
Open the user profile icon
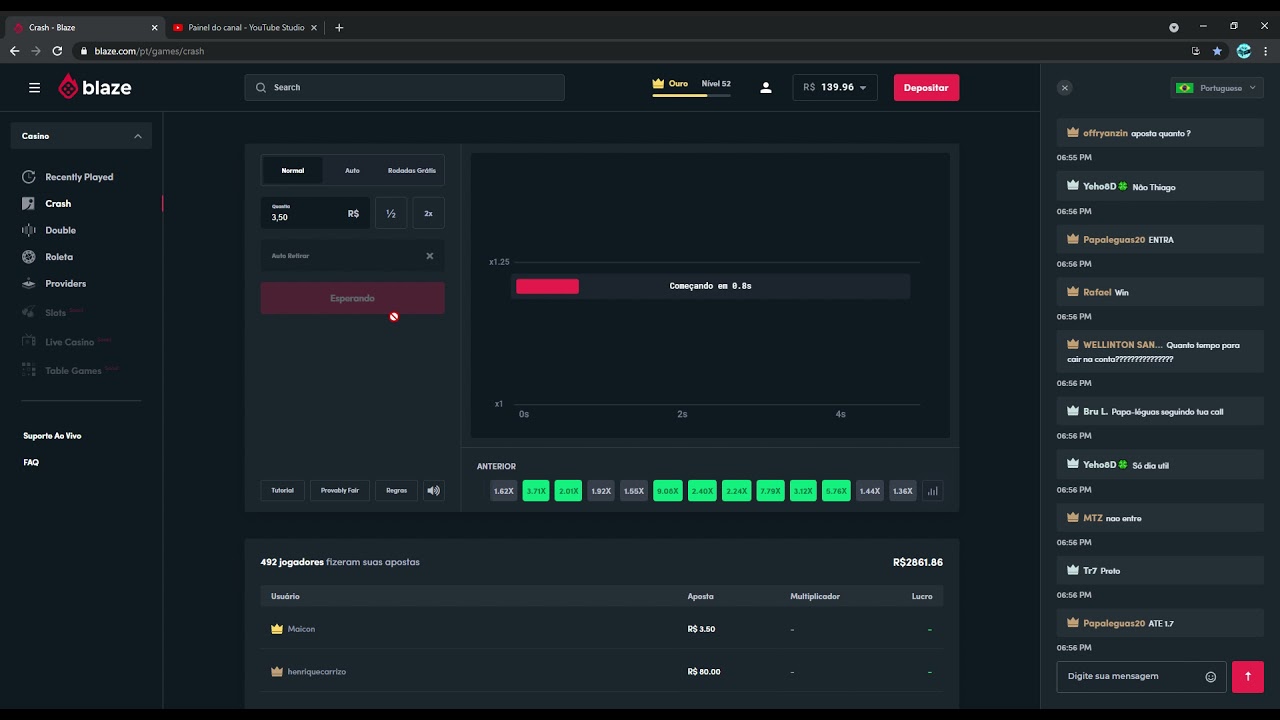point(766,88)
